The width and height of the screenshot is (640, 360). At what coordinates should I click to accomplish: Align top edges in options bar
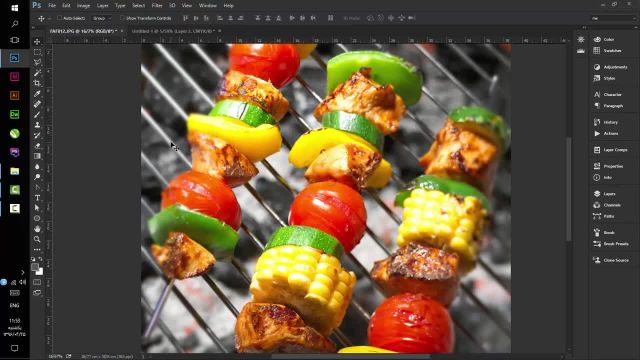click(x=185, y=18)
